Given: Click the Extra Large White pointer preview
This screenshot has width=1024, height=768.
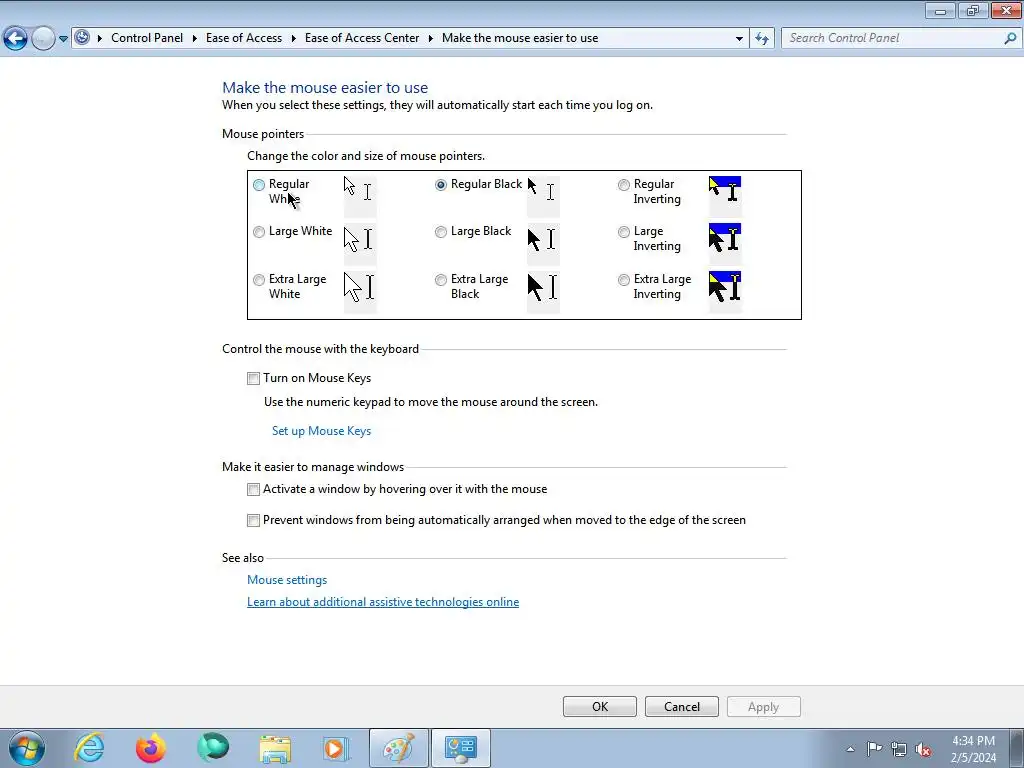Looking at the screenshot, I should click(x=360, y=291).
